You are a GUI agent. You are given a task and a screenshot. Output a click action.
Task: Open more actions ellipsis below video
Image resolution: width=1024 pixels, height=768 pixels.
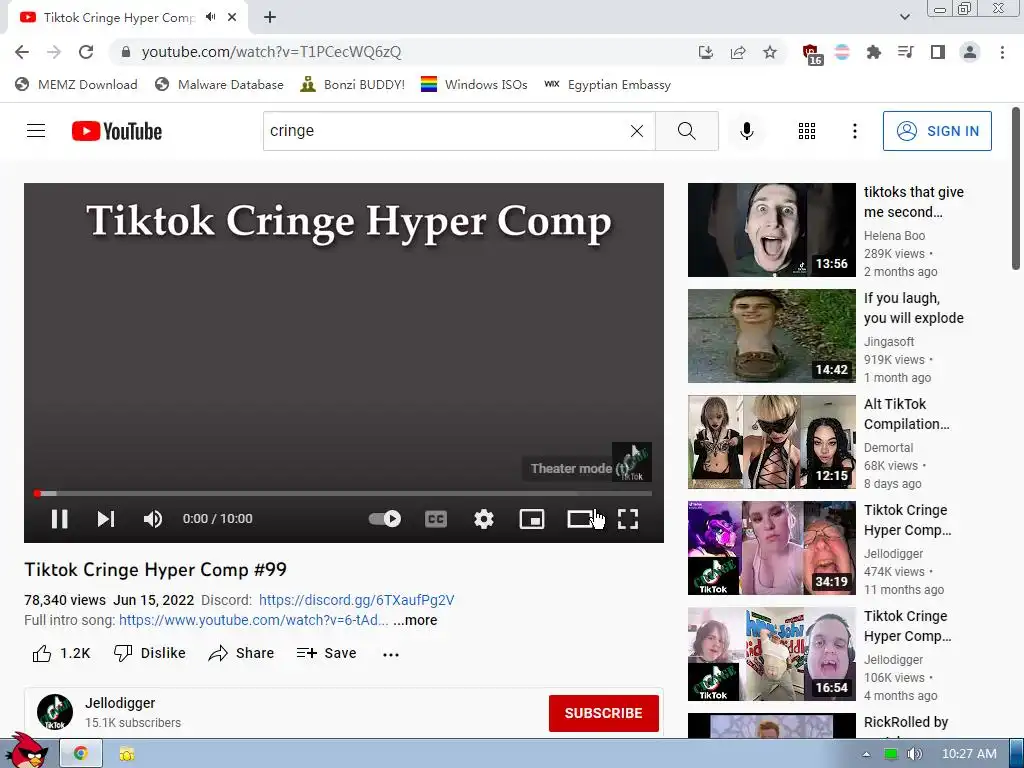(391, 654)
